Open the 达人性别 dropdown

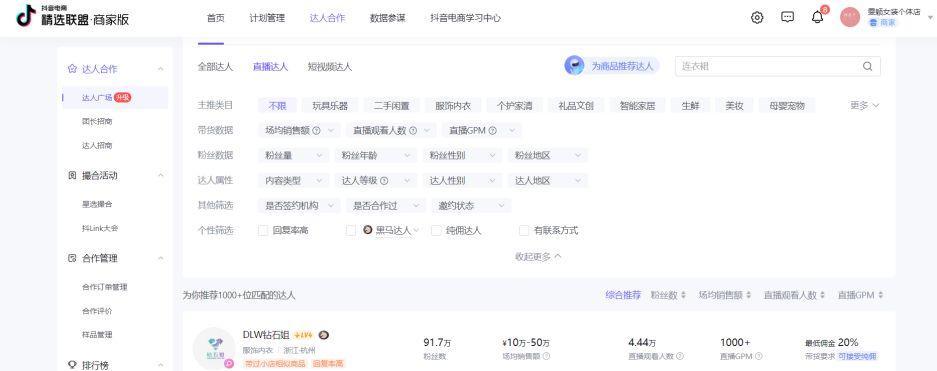[x=462, y=180]
